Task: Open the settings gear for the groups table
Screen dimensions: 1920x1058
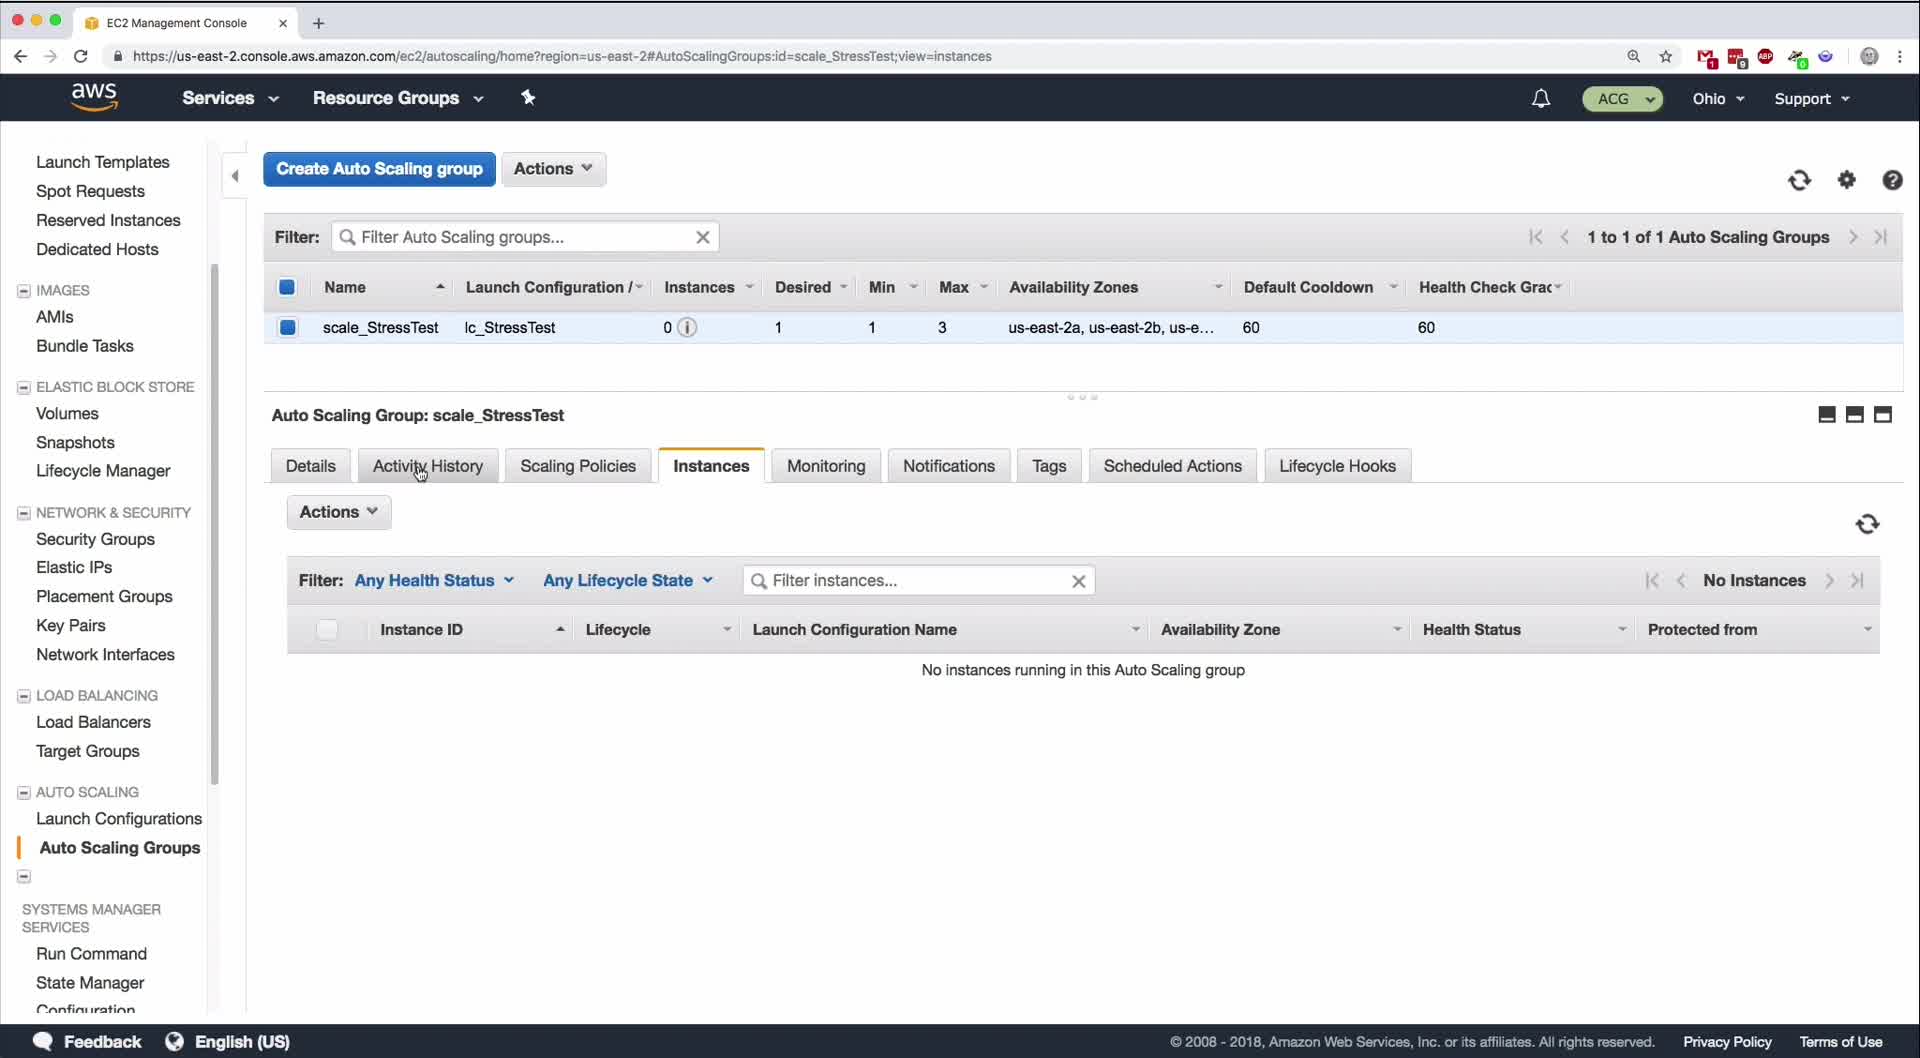Action: click(x=1847, y=180)
